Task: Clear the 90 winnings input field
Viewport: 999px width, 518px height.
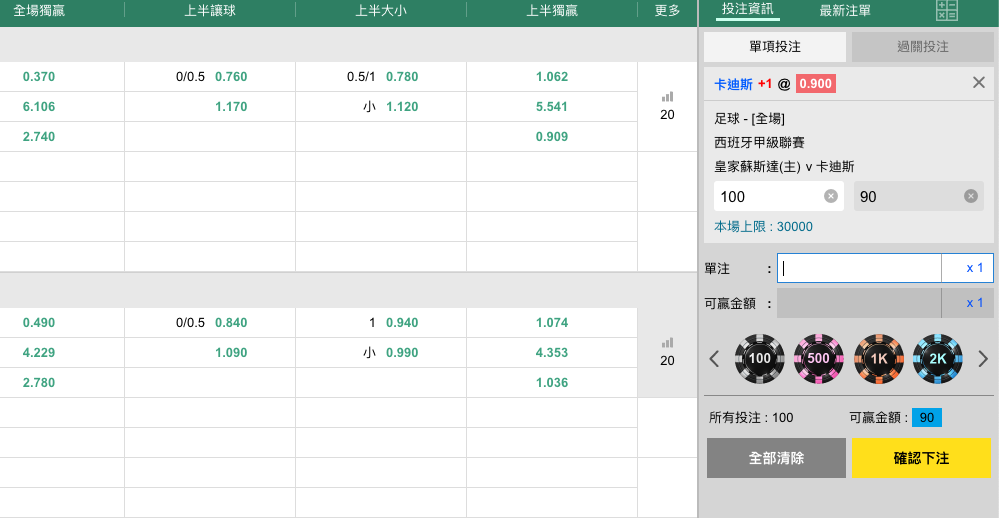Action: 970,197
